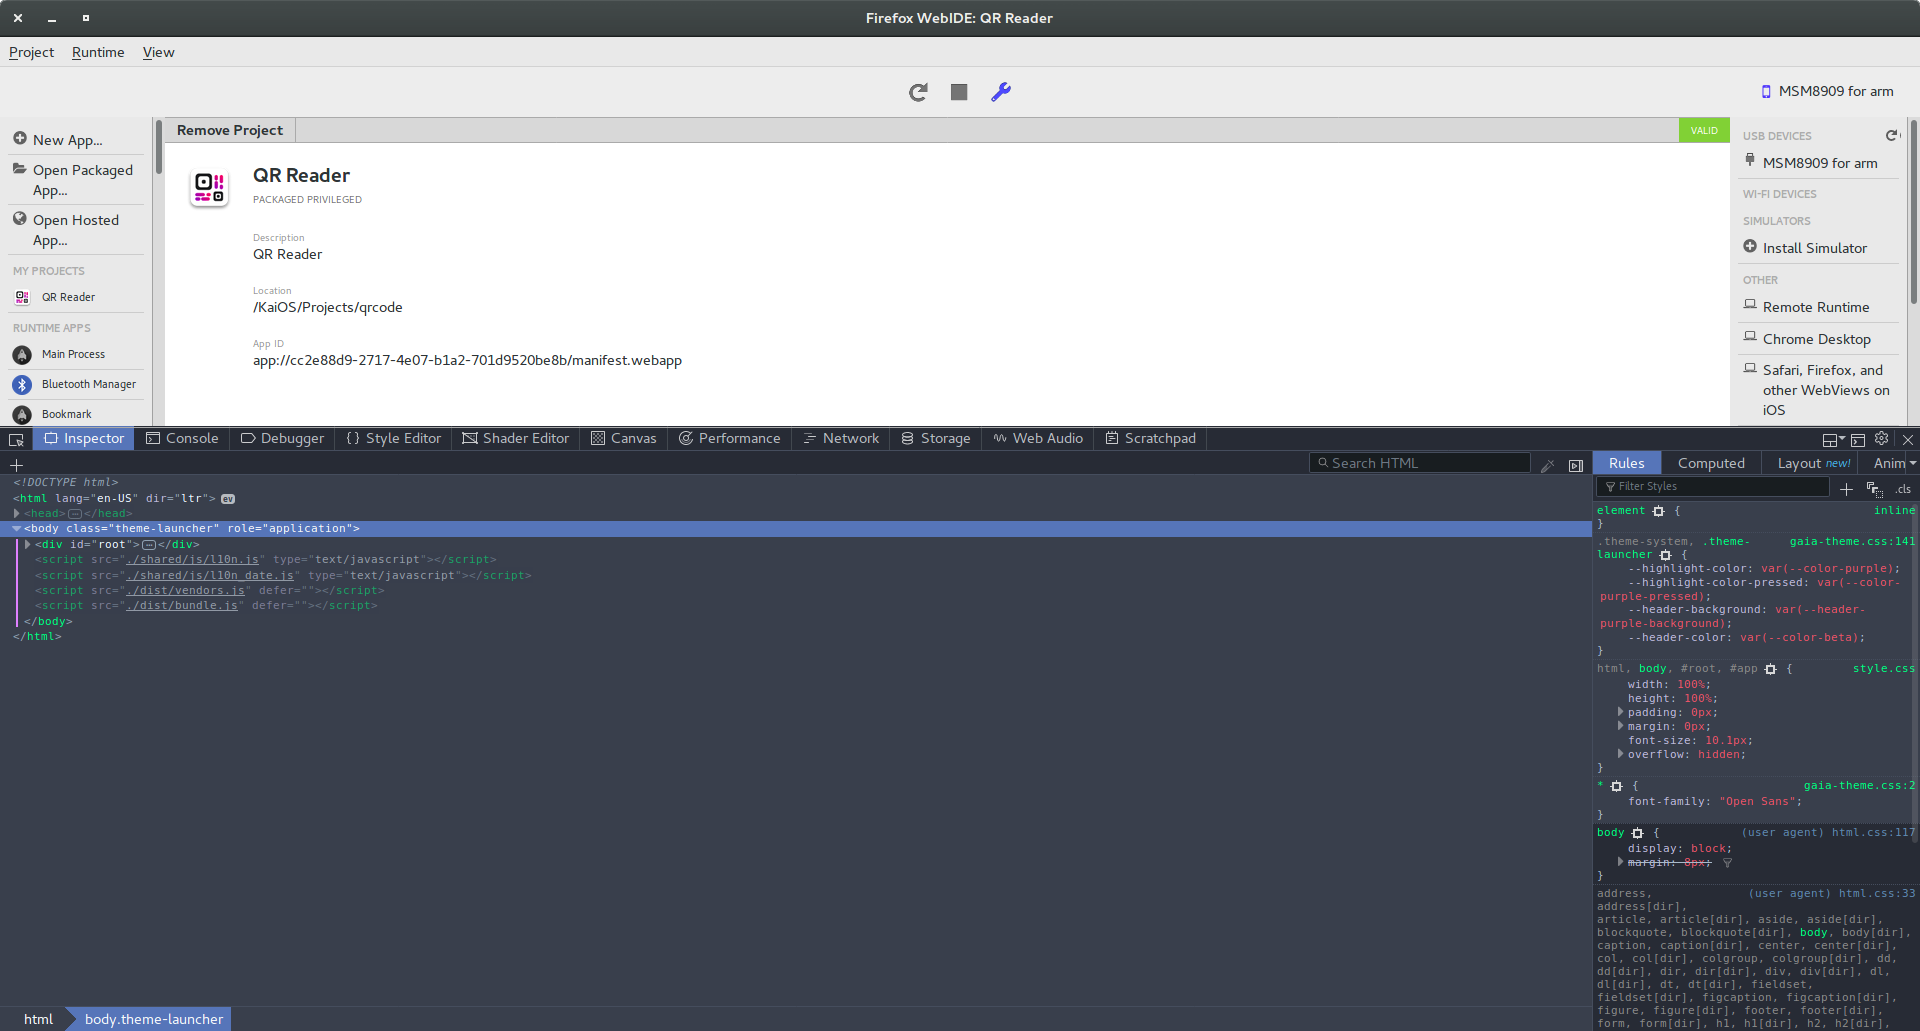1920x1031 pixels.
Task: Open the Shader Editor tab
Action: point(515,439)
